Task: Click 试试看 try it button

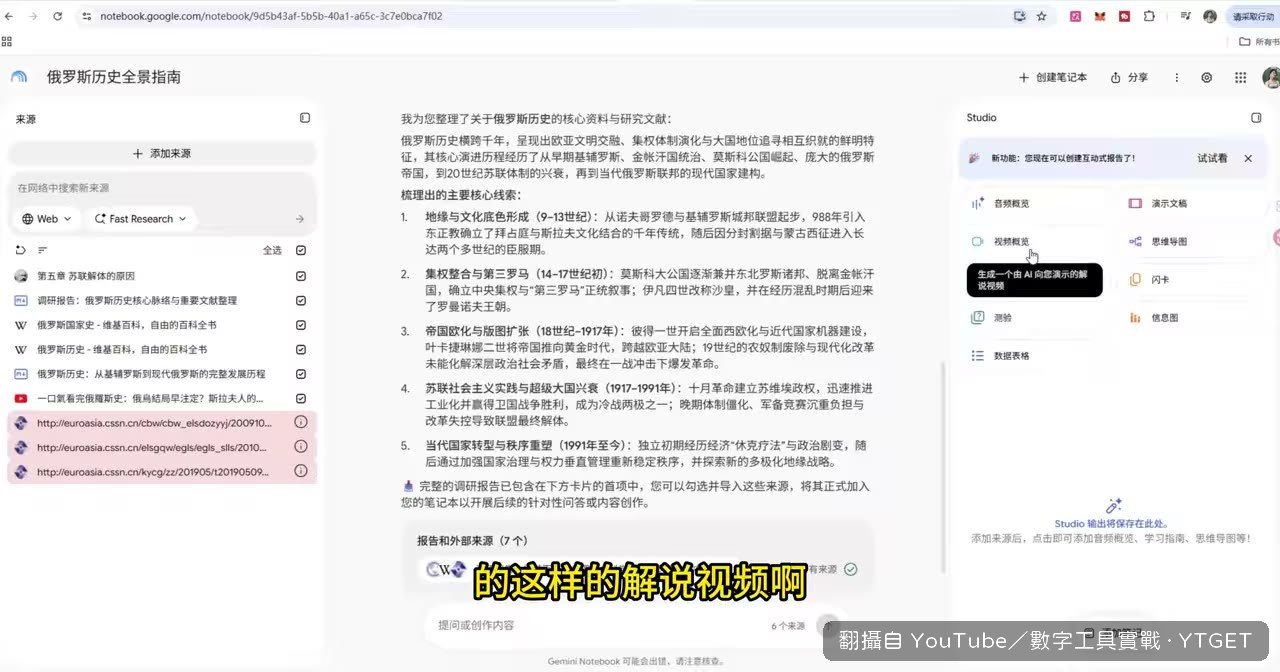Action: tap(1212, 158)
